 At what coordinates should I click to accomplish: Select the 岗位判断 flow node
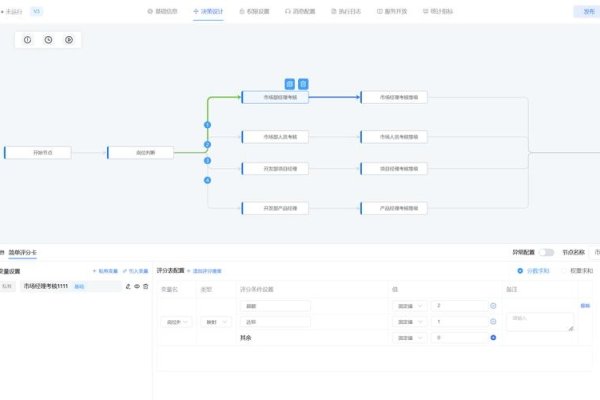click(140, 152)
